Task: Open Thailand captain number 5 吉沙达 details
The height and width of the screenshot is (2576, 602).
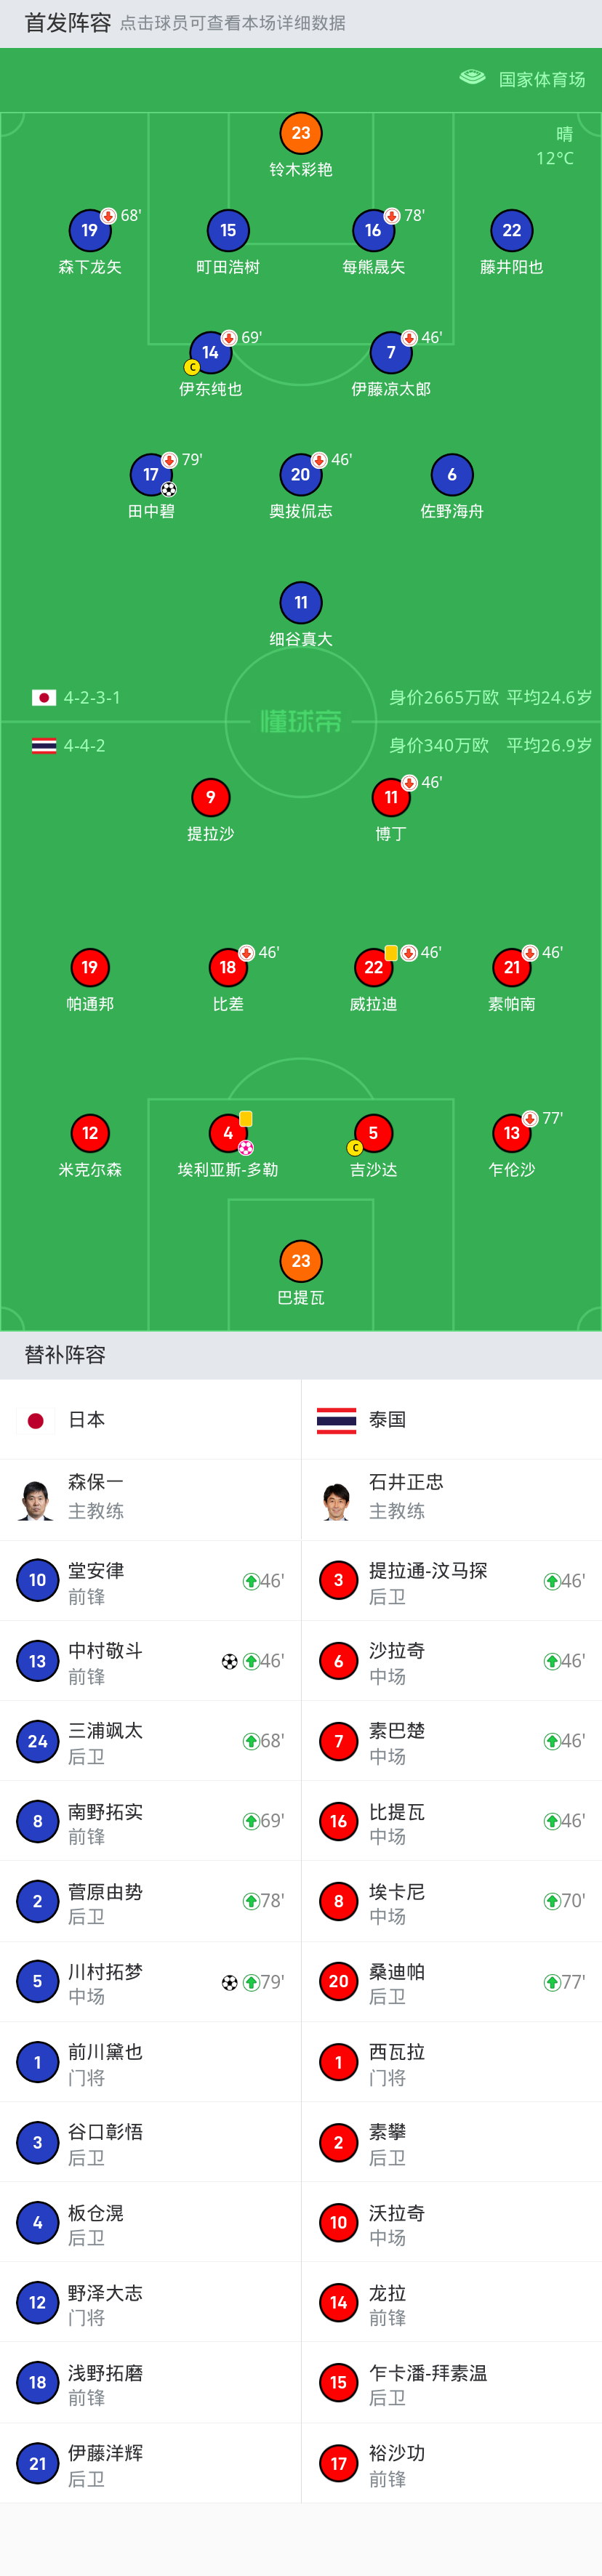Action: tap(373, 1134)
